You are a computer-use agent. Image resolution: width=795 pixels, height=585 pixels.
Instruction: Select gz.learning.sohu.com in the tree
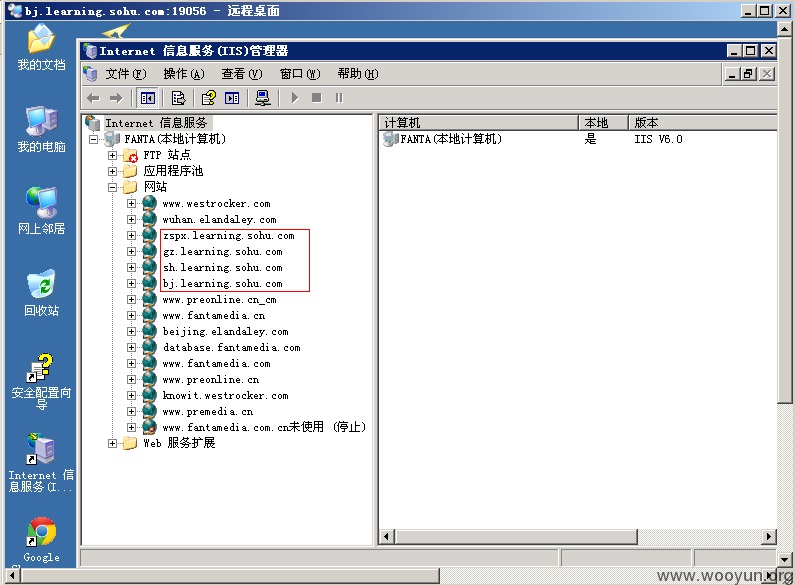tap(223, 251)
